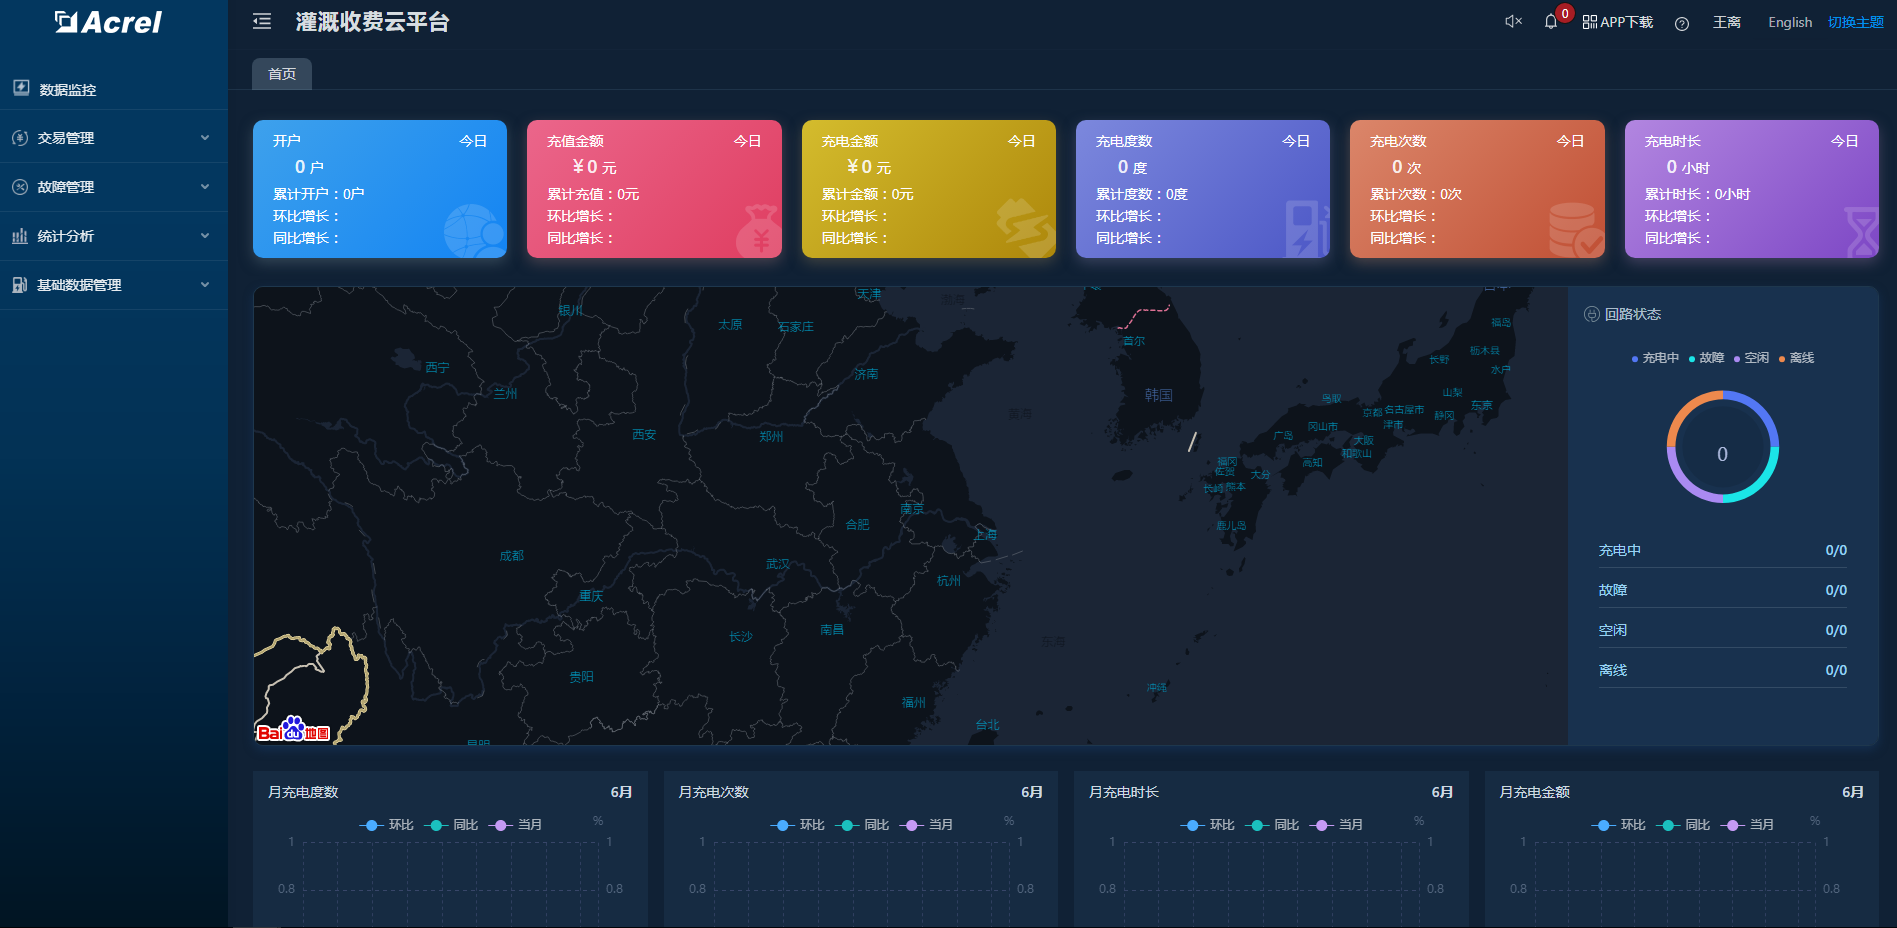Toggle 故障 legend in 回路状态
Screen dimensions: 1897x928
pos(1706,358)
